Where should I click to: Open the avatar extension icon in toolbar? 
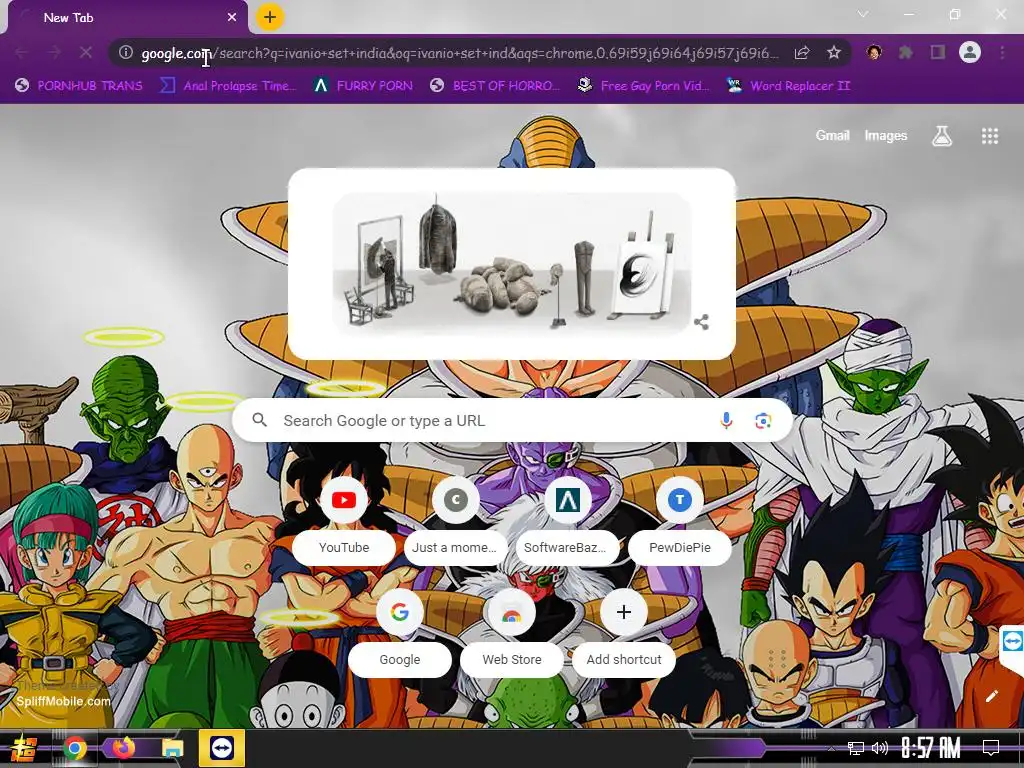pos(874,52)
